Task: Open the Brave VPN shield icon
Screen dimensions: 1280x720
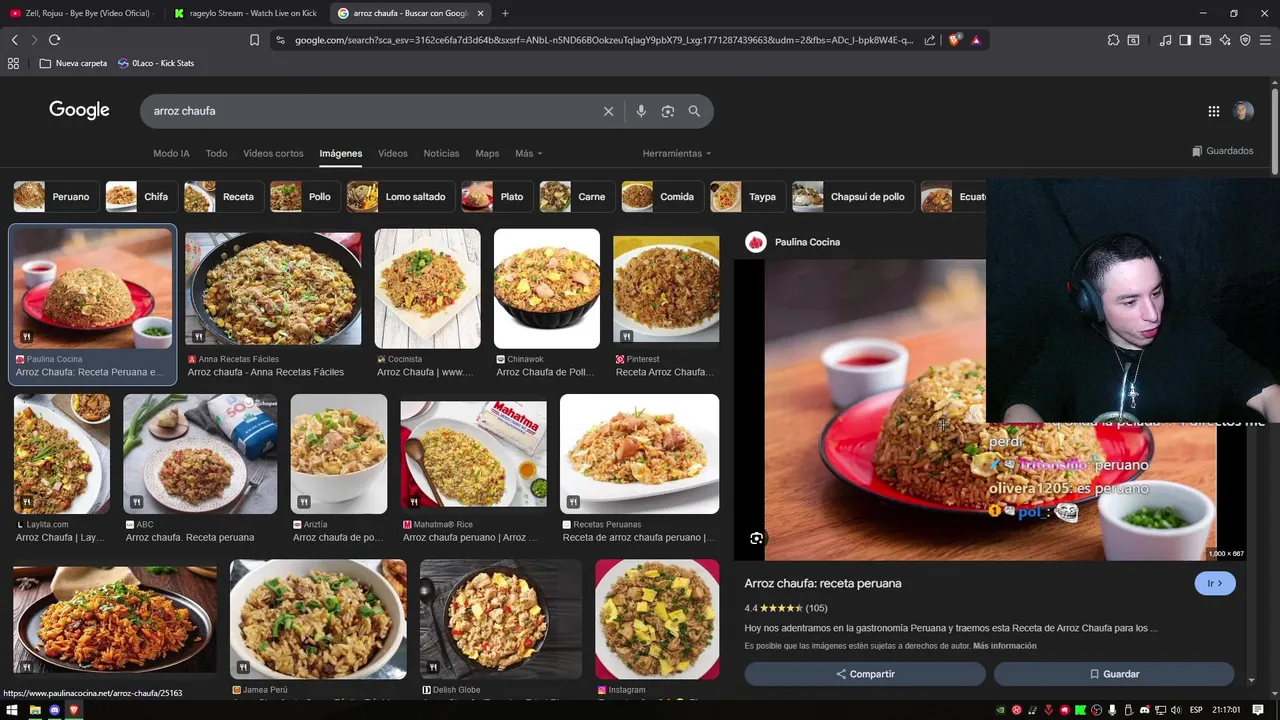Action: pos(1245,40)
